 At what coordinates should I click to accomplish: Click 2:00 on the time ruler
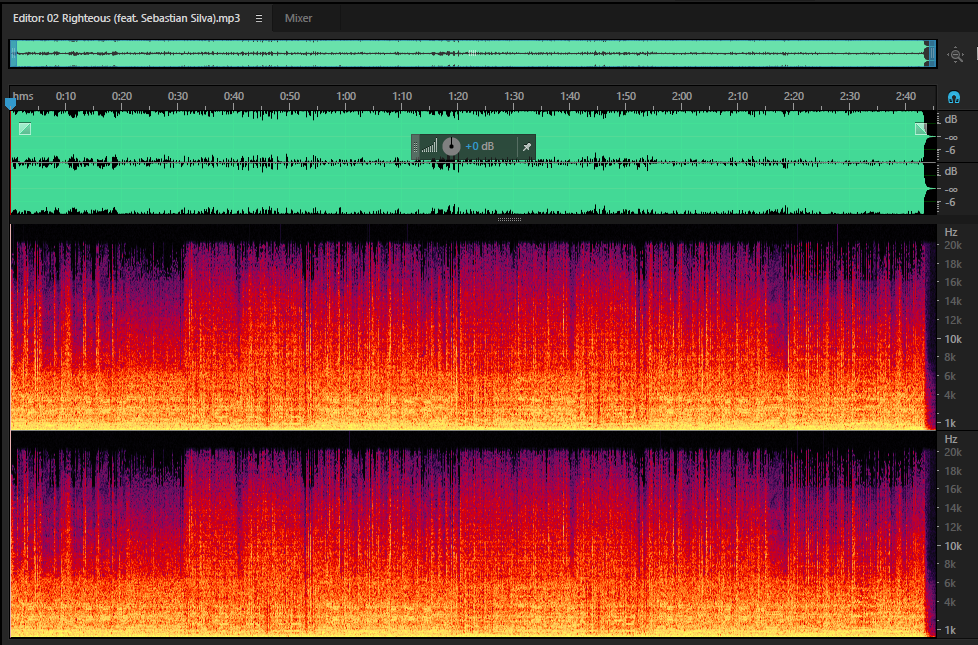[x=682, y=96]
